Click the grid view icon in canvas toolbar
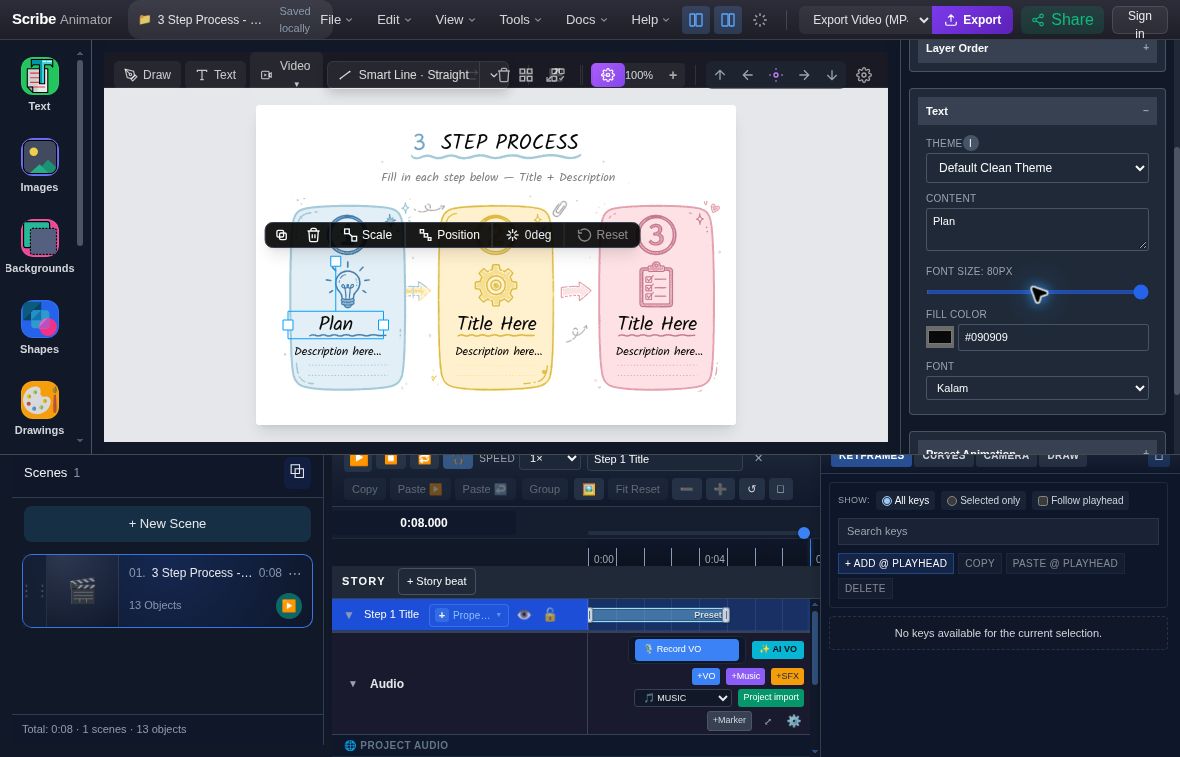 pos(526,74)
